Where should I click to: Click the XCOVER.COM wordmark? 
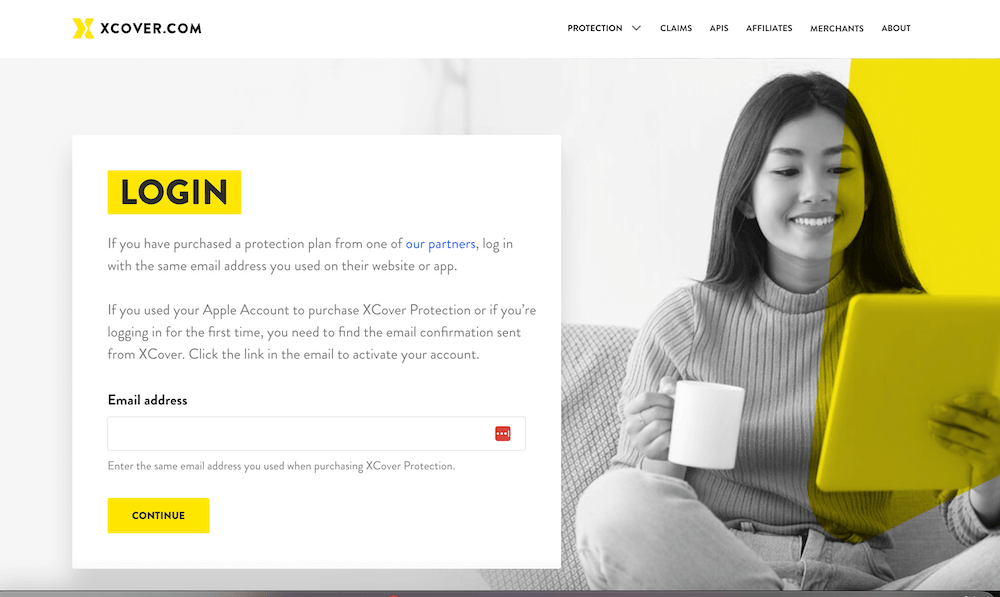pos(151,28)
